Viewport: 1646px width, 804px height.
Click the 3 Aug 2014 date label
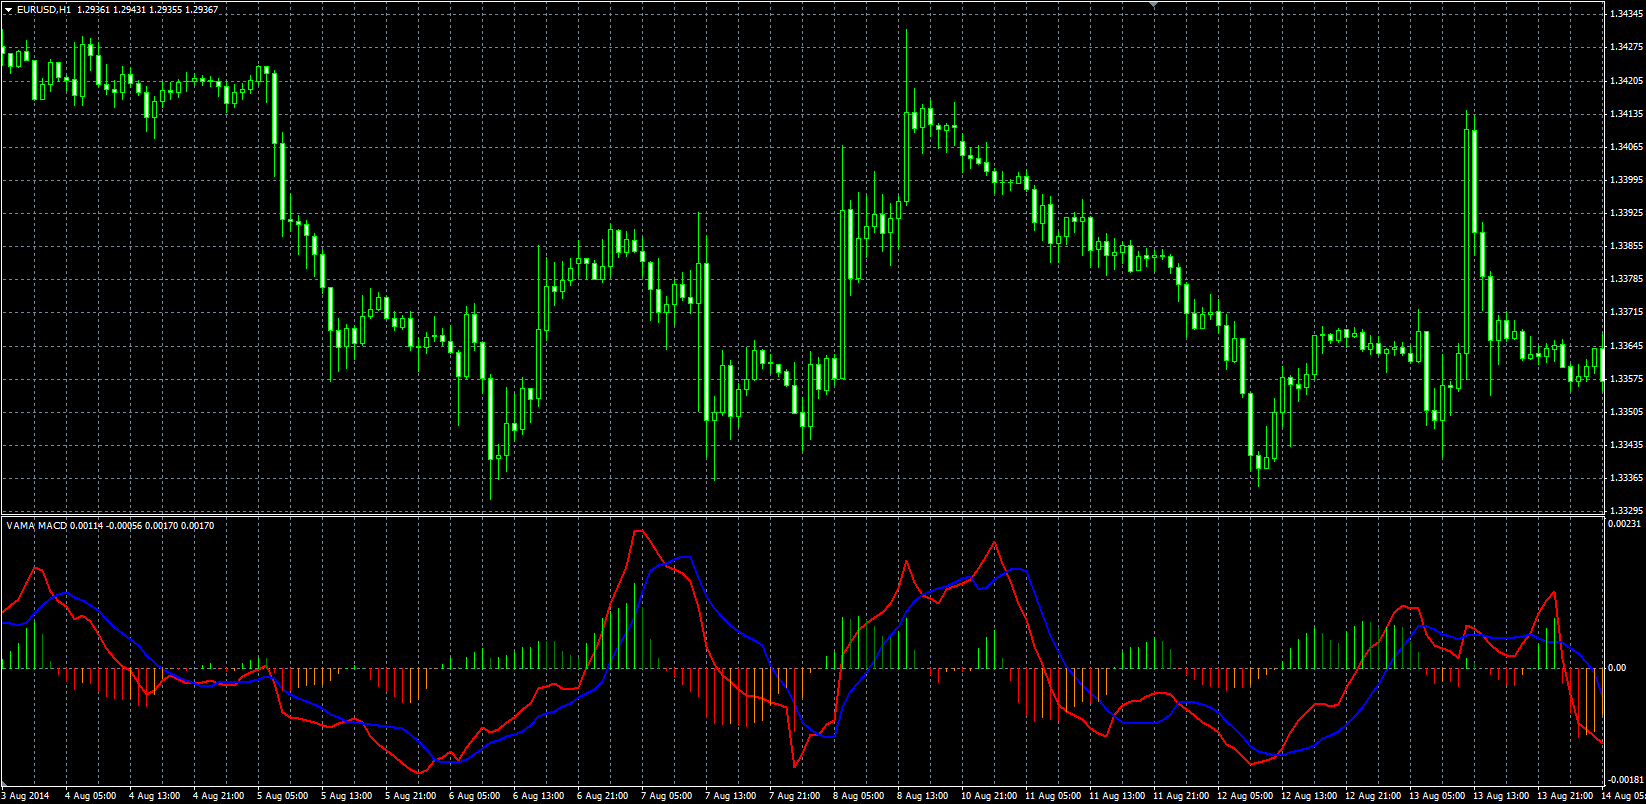[26, 796]
